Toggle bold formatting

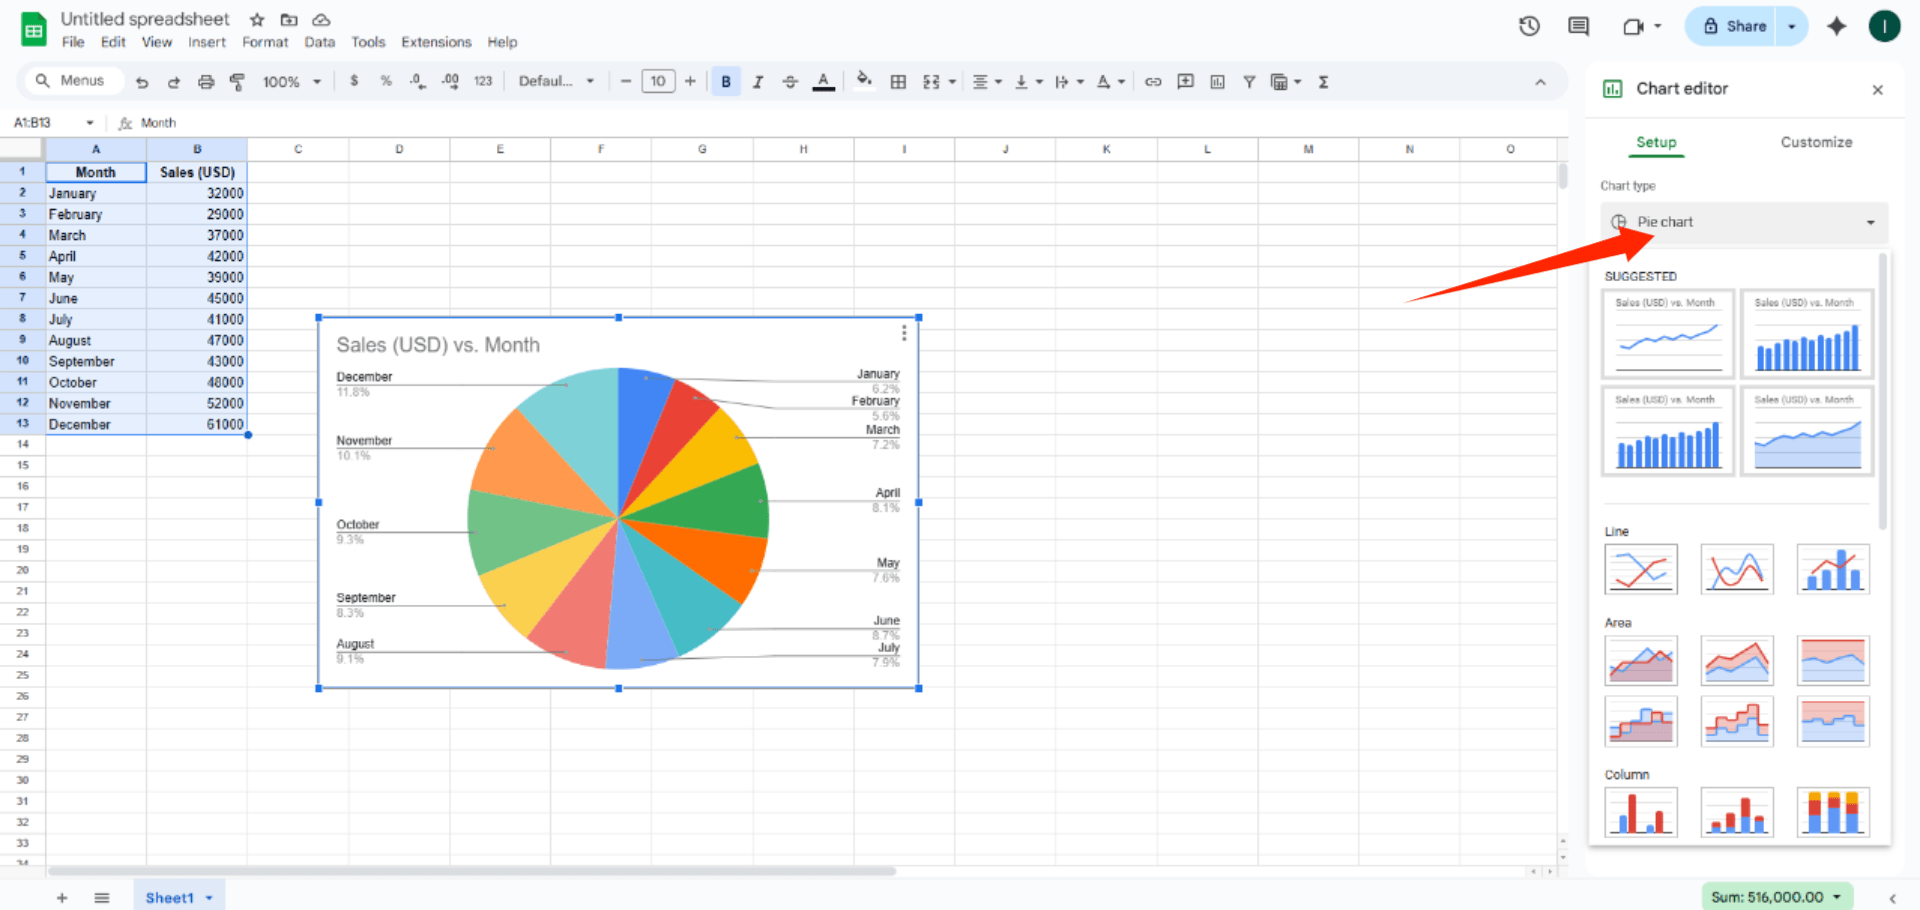(x=726, y=82)
